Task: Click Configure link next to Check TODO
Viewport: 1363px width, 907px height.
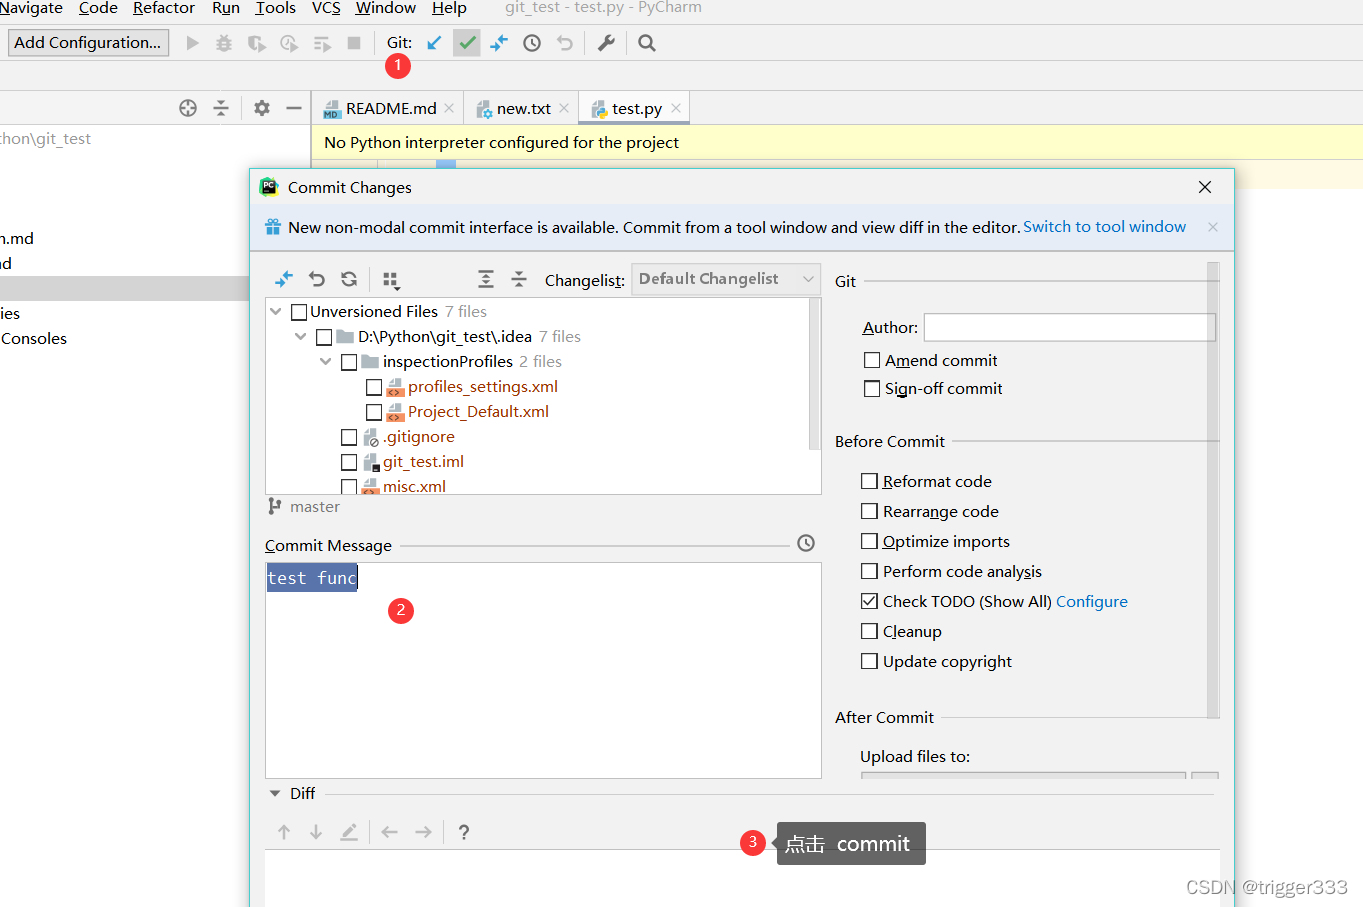Action: tap(1092, 601)
